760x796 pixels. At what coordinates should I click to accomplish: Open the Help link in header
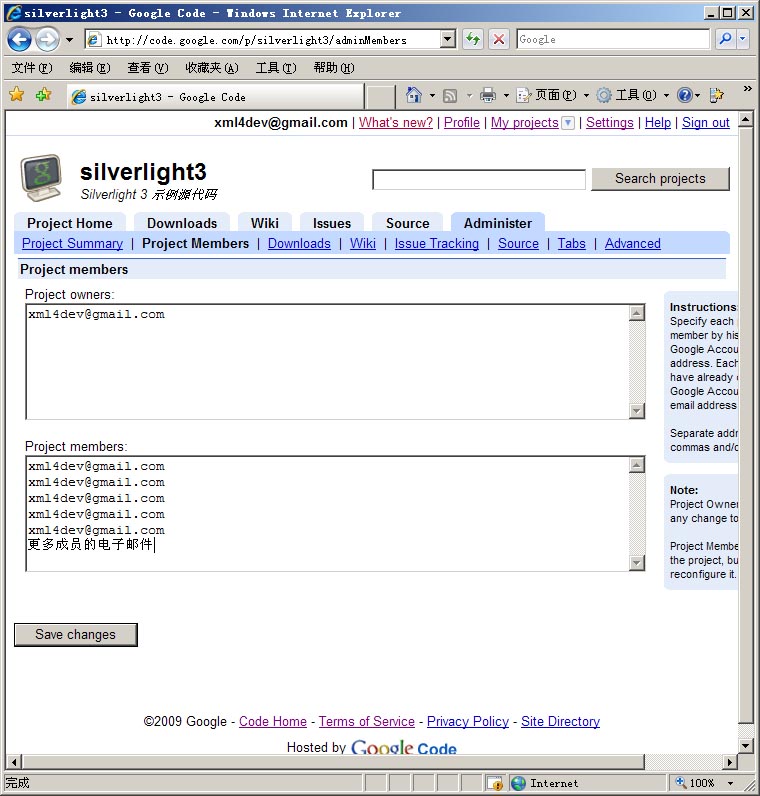tap(657, 122)
